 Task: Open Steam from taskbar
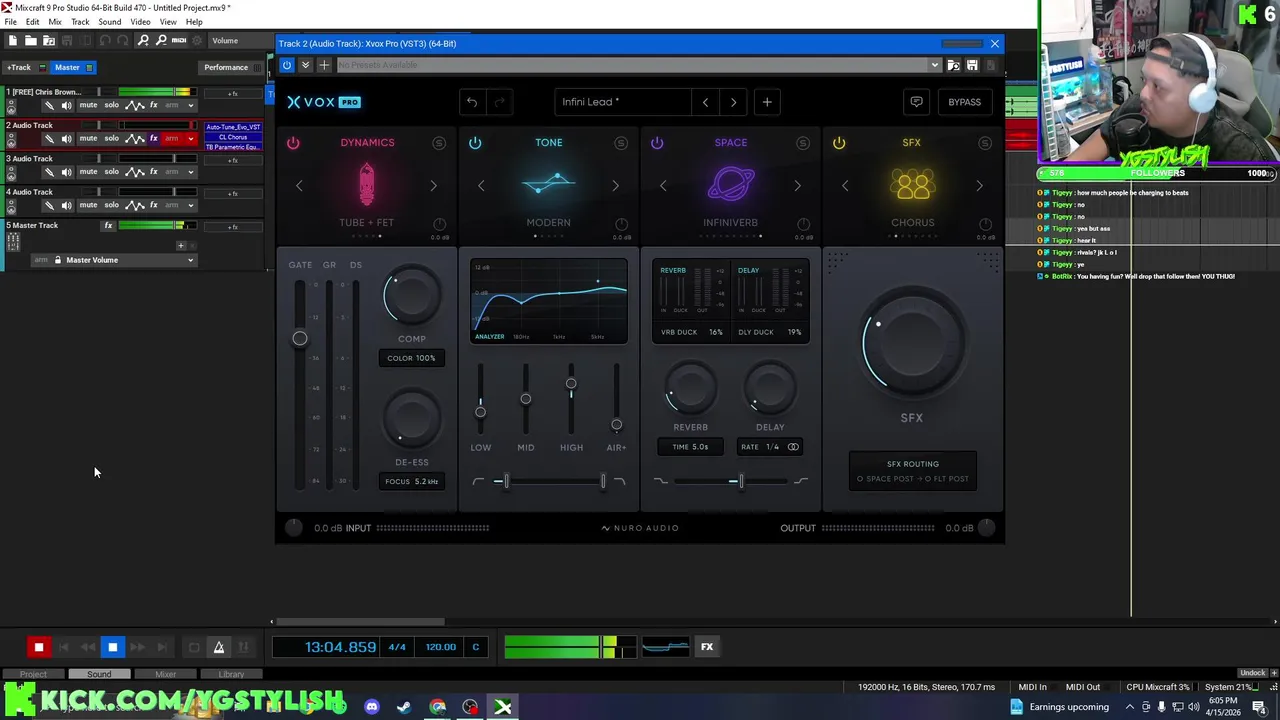pos(404,707)
